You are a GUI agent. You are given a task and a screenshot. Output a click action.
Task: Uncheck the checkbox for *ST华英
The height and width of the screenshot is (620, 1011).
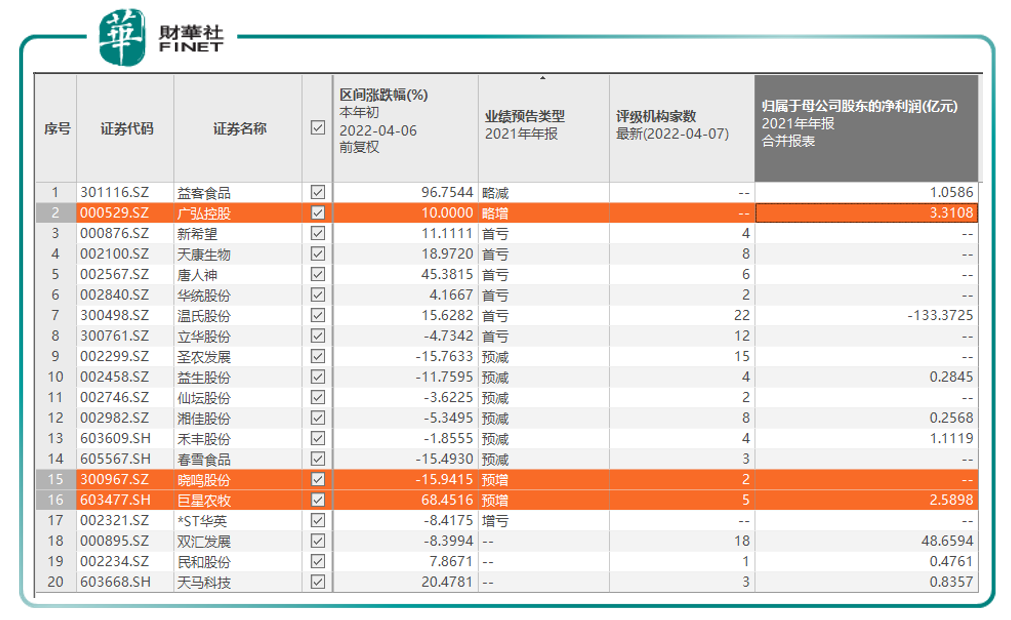point(318,521)
